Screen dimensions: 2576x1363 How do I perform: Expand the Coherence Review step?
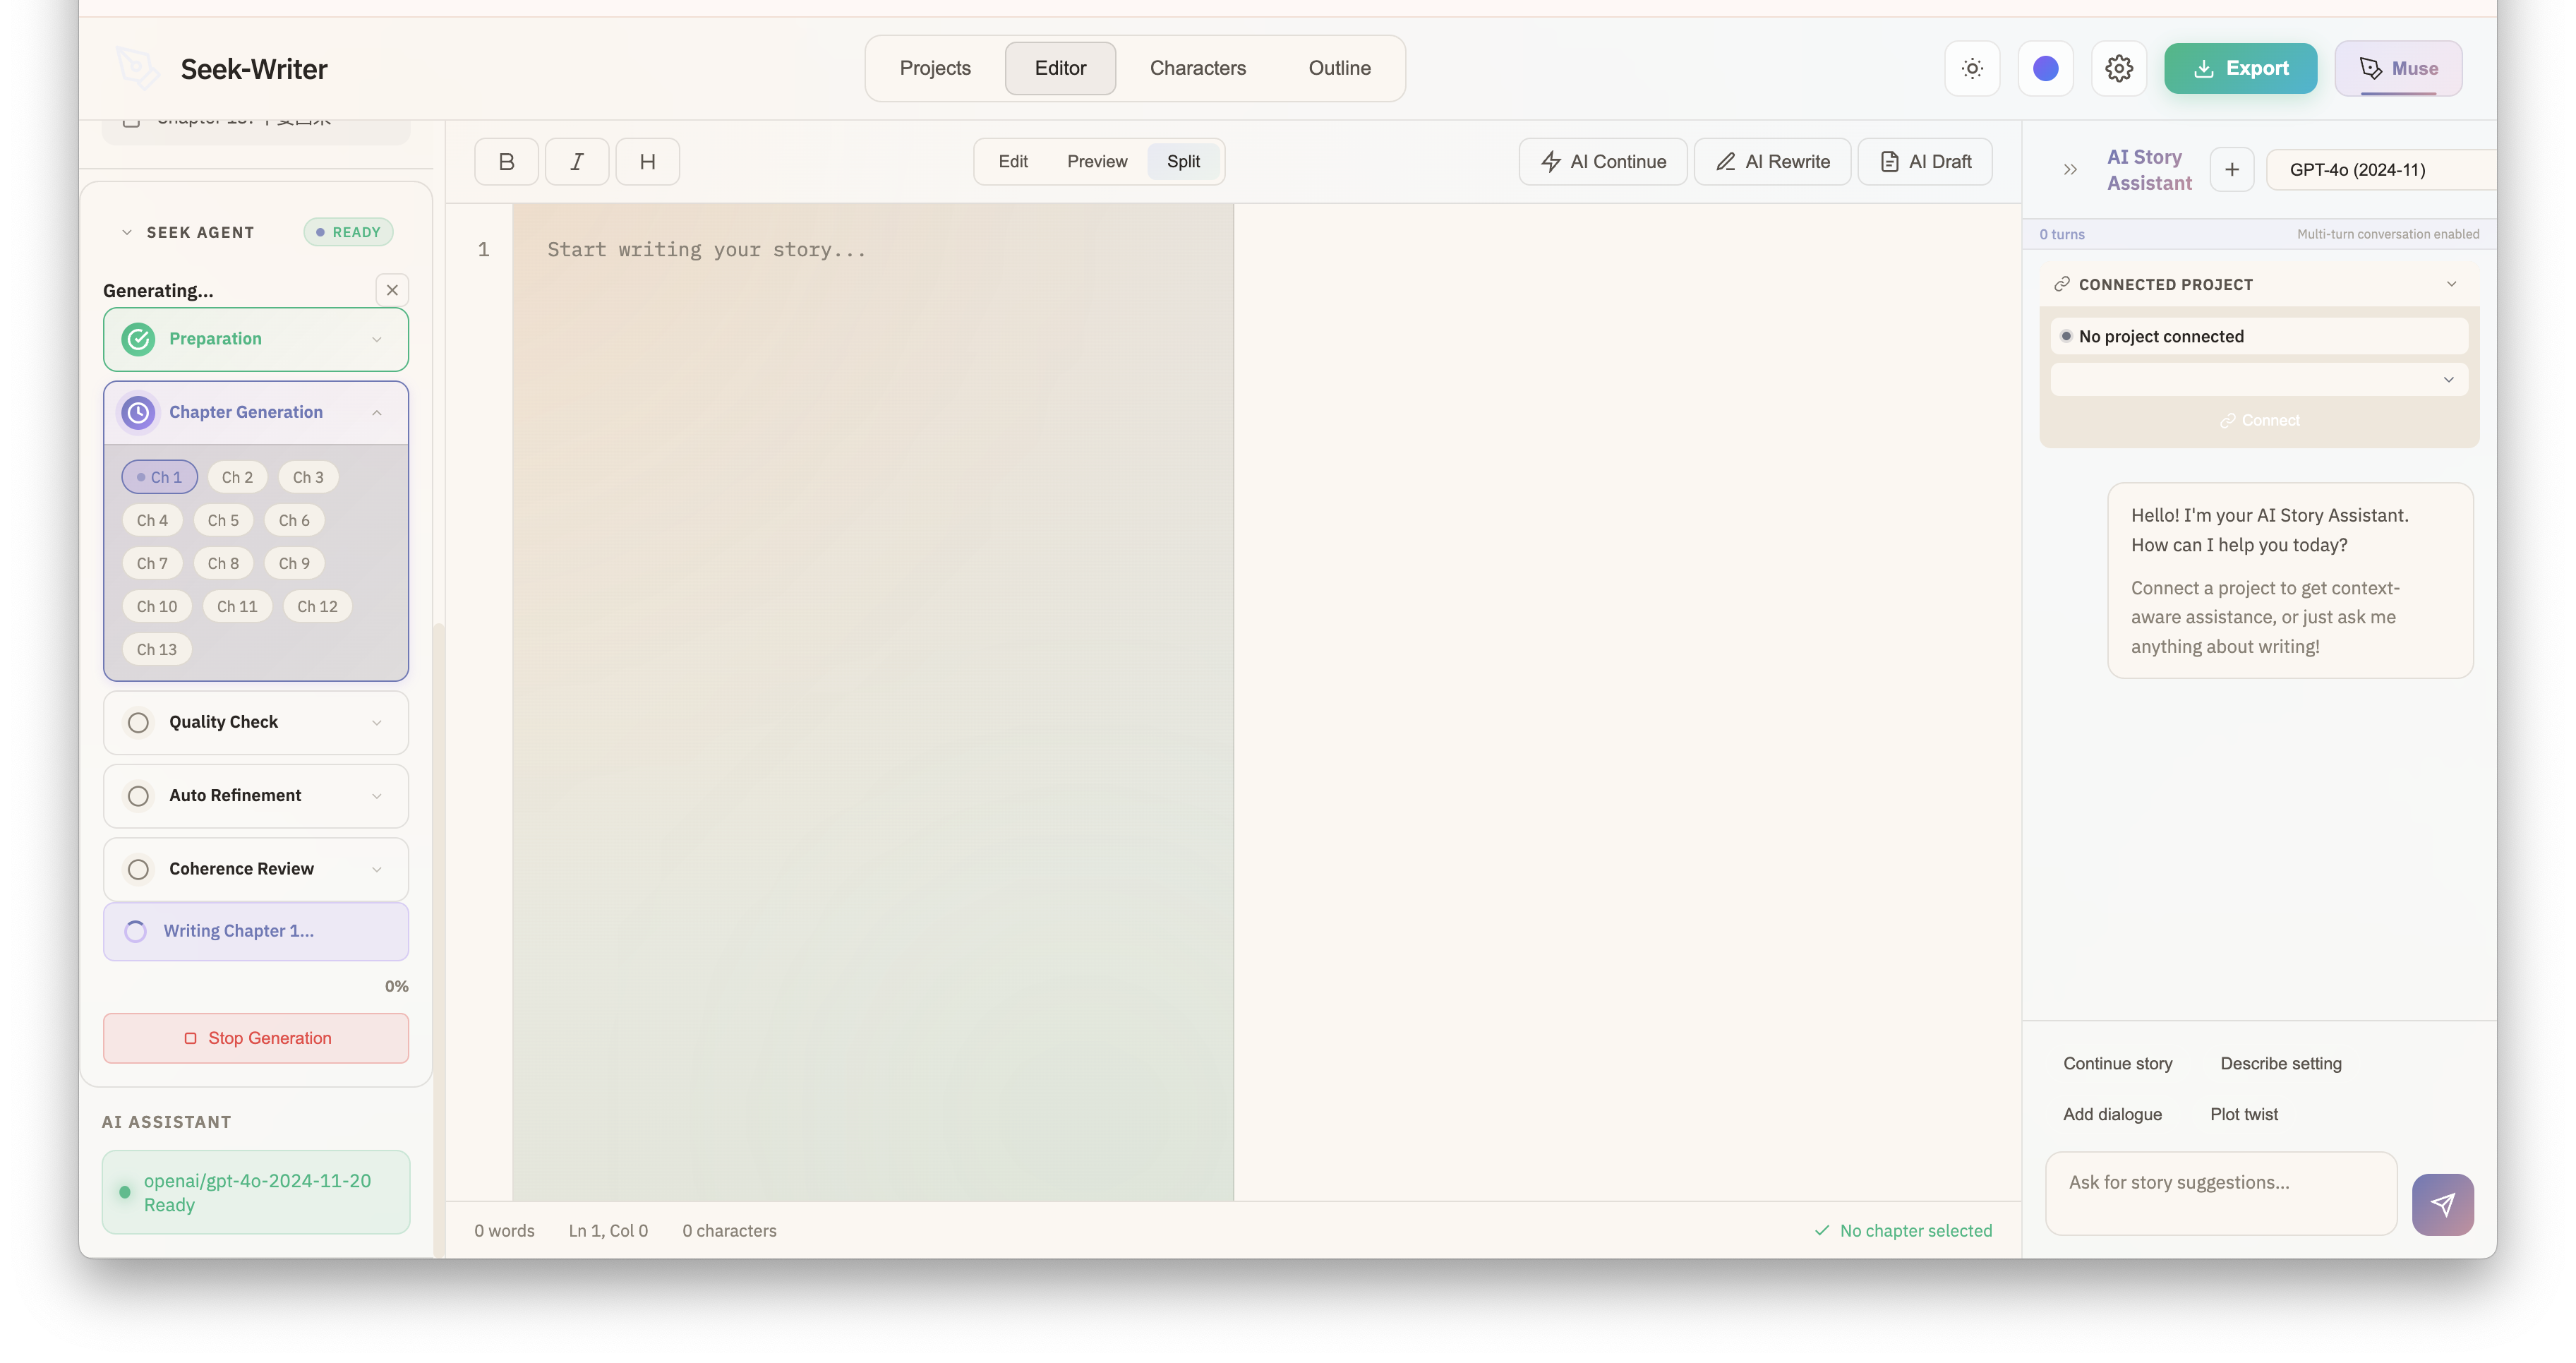(x=377, y=869)
